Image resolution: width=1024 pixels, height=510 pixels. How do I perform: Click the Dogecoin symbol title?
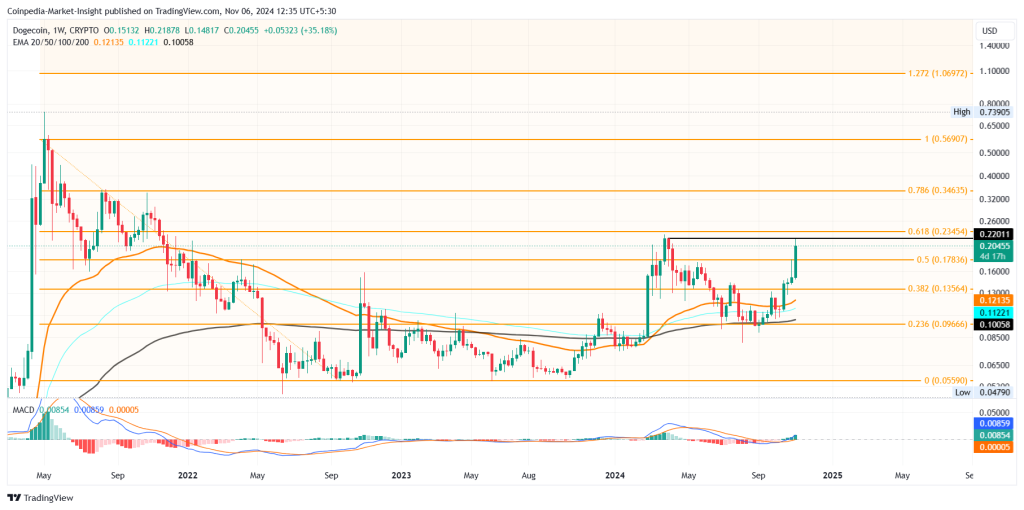[x=56, y=31]
